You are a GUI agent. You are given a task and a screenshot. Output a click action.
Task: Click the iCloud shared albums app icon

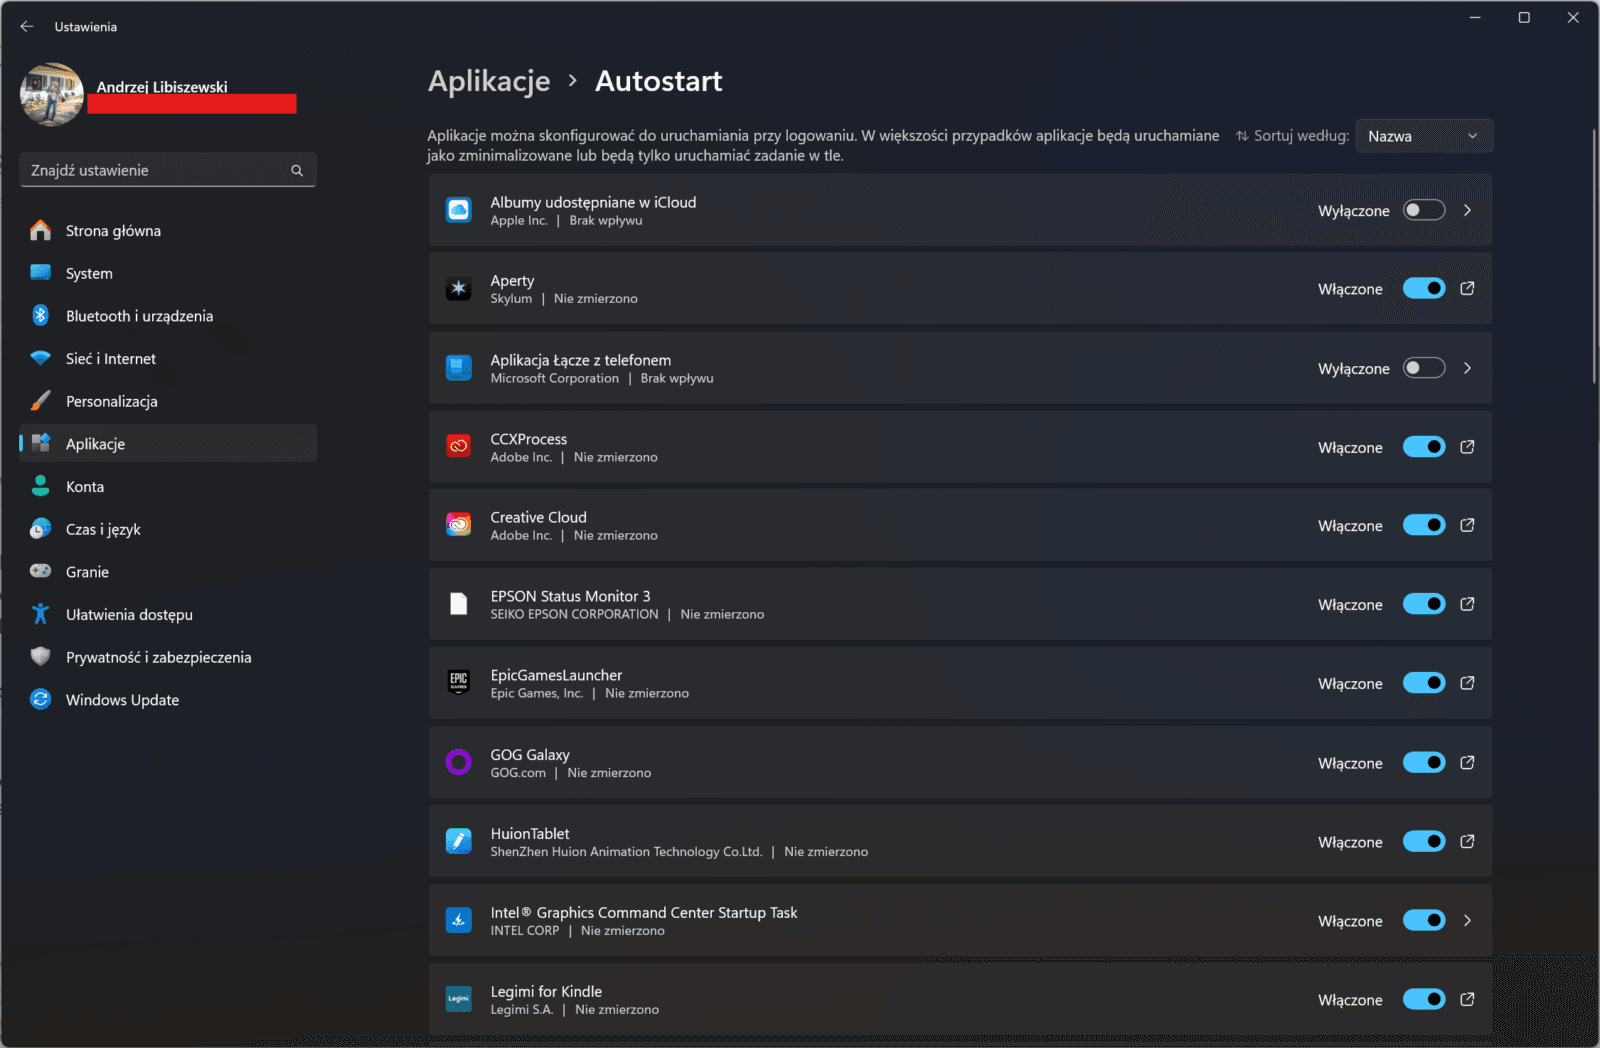pos(458,210)
